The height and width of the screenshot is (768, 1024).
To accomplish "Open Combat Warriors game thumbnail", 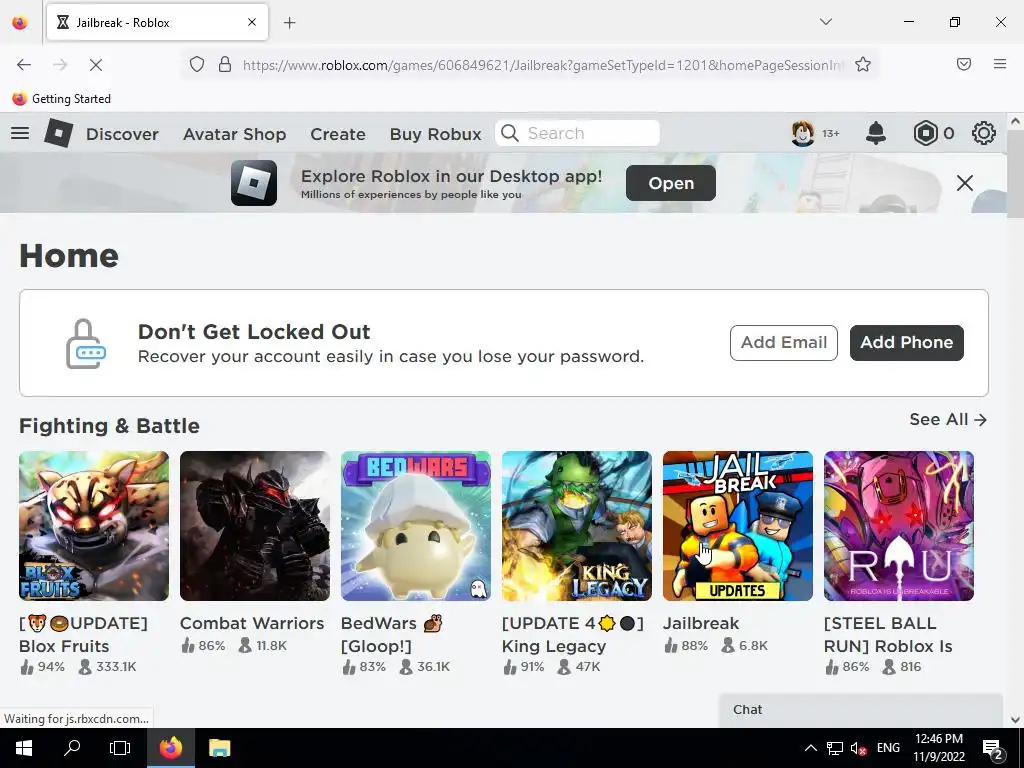I will 255,526.
